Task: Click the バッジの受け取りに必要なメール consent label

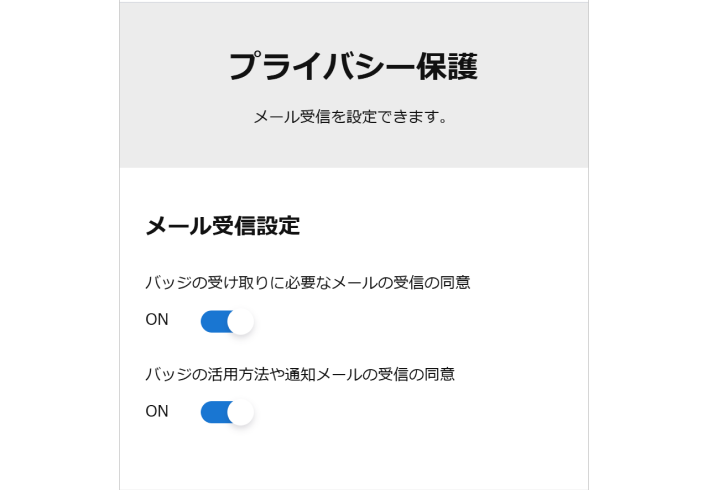Action: (x=308, y=283)
